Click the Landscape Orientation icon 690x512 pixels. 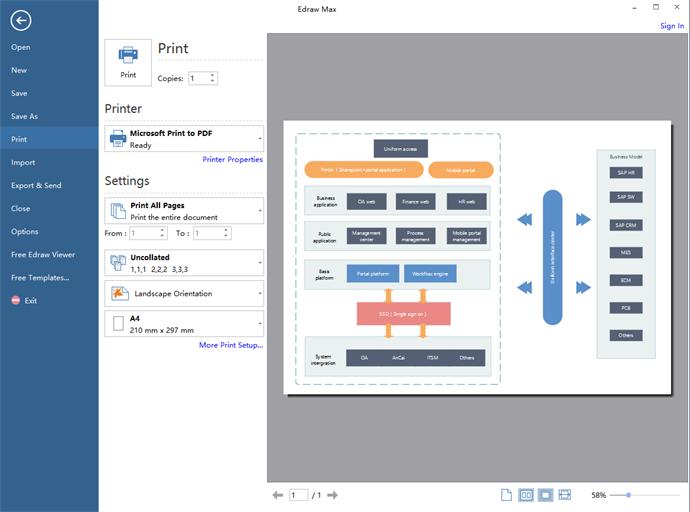click(x=120, y=293)
